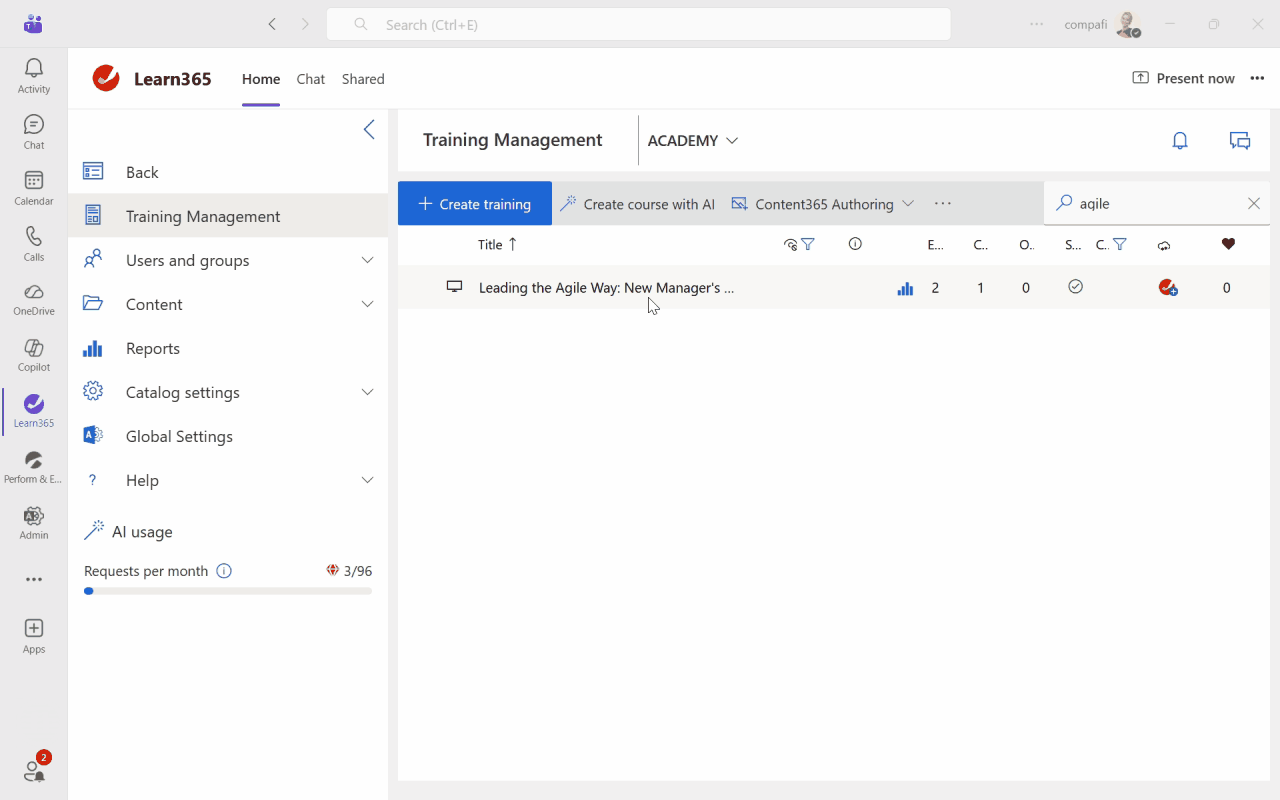Click the heart column header icon
This screenshot has width=1280, height=800.
(x=1228, y=244)
